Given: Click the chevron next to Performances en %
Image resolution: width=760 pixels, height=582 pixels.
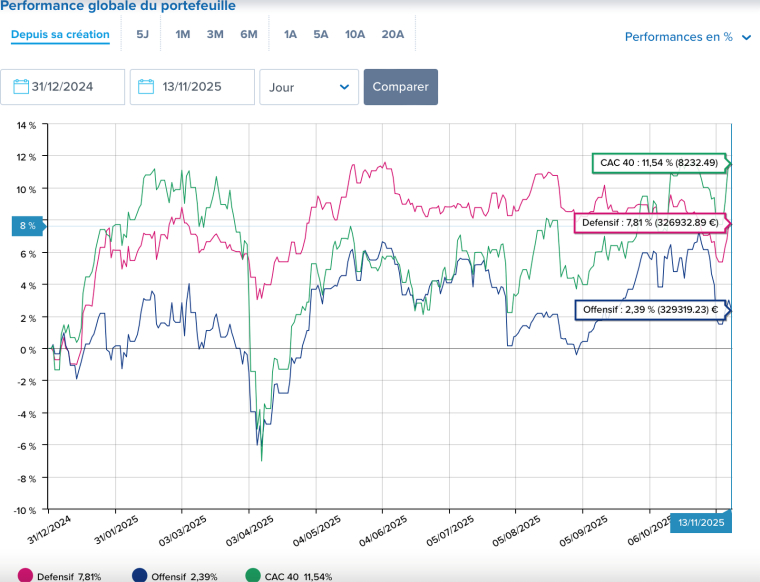Looking at the screenshot, I should (746, 38).
